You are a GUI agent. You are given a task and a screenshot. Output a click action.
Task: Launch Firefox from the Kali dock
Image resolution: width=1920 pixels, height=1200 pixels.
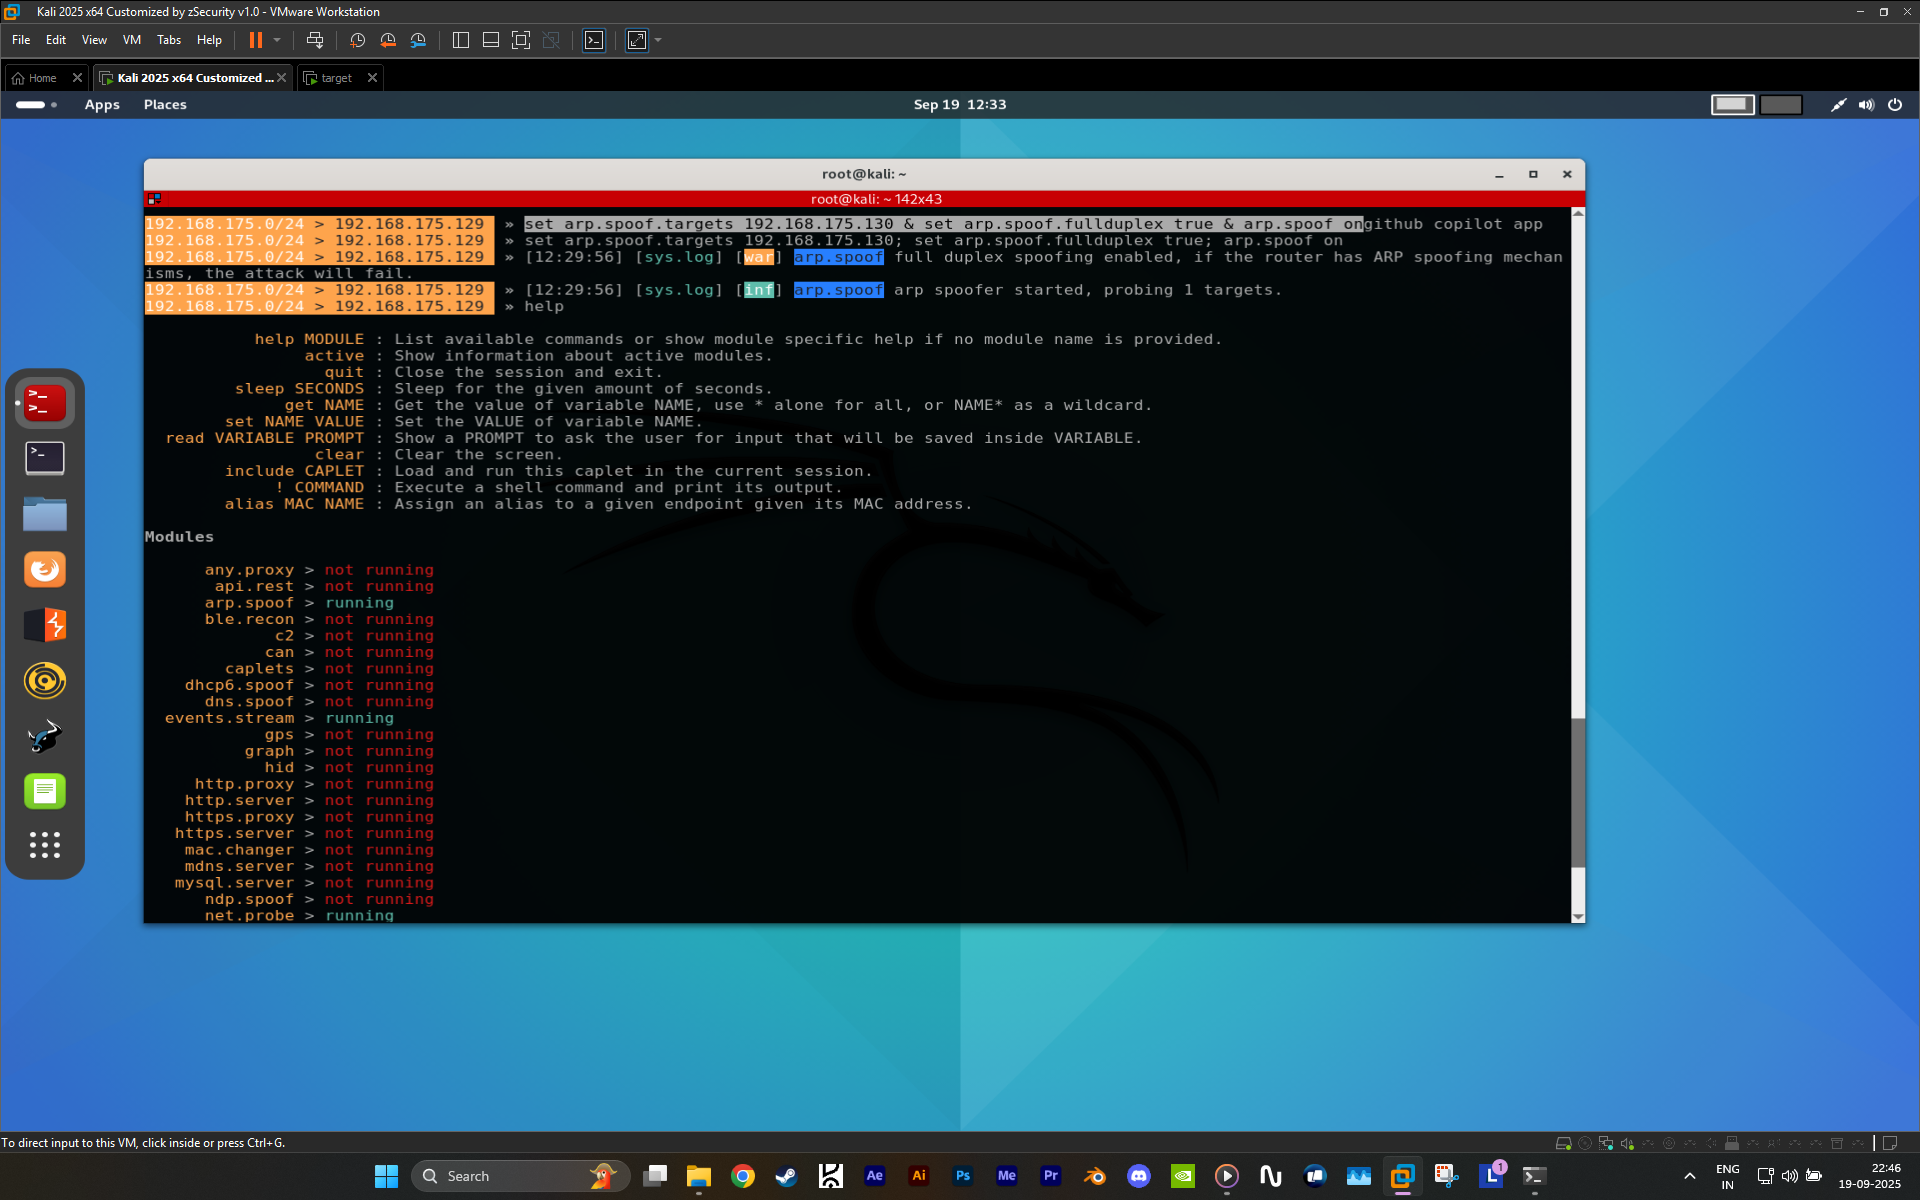(45, 569)
